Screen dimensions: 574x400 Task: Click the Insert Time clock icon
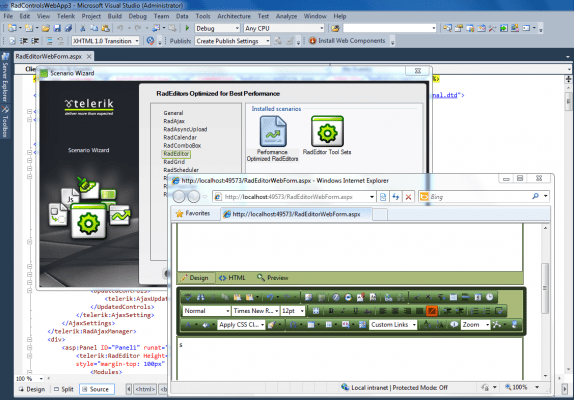(490, 297)
